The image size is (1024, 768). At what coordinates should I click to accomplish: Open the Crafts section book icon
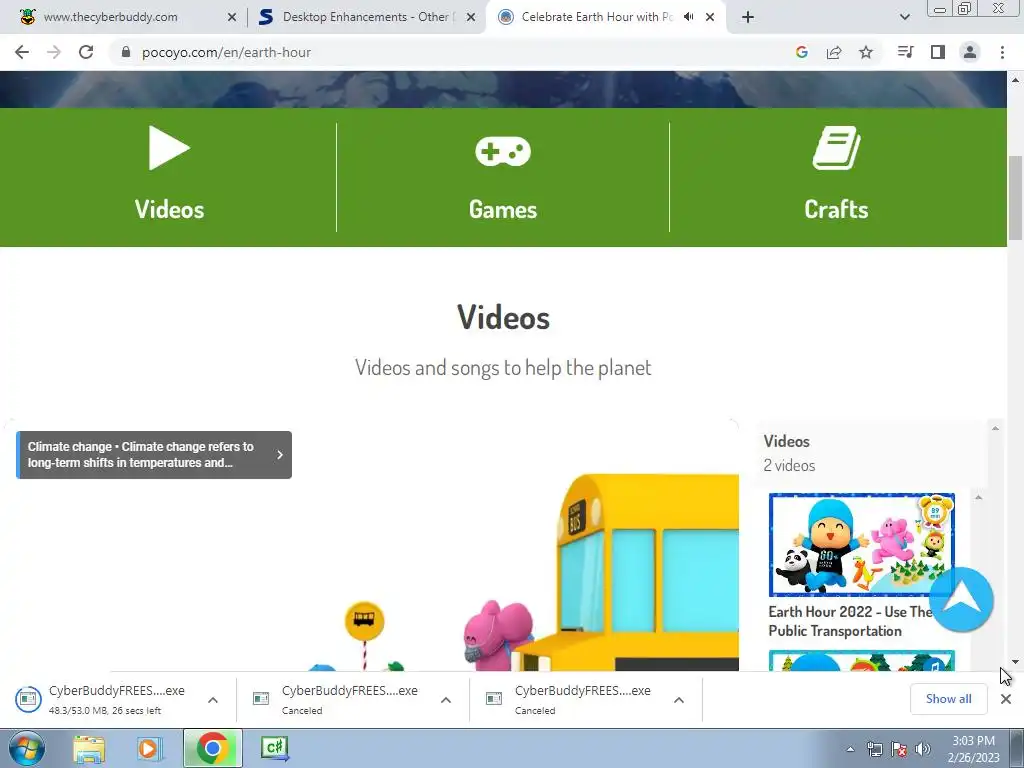pos(837,148)
